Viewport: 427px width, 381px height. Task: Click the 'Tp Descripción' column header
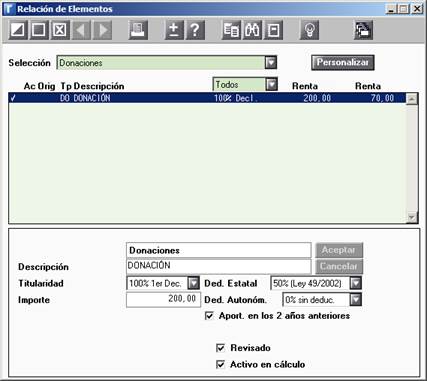click(92, 86)
